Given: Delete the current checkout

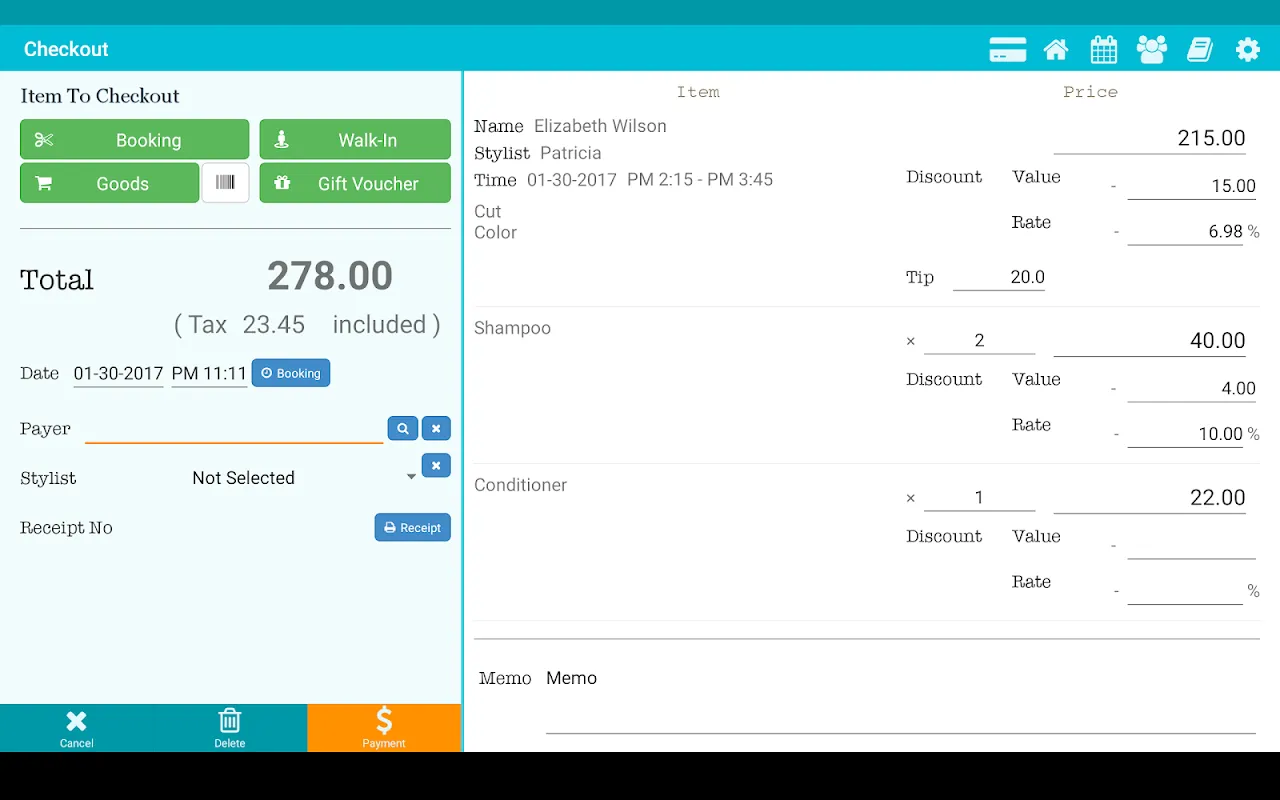Looking at the screenshot, I should 230,727.
